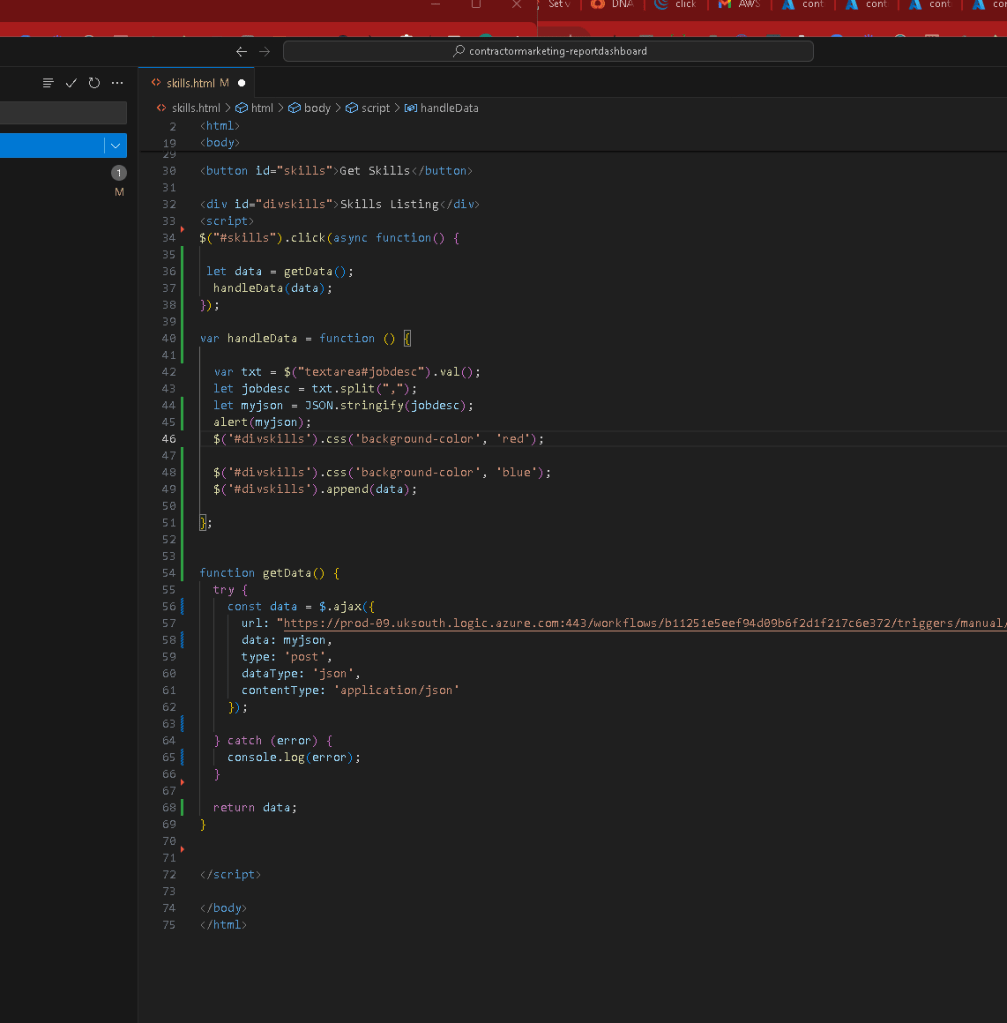Click the M modified status in sidebar
The height and width of the screenshot is (1023, 1007).
[119, 192]
